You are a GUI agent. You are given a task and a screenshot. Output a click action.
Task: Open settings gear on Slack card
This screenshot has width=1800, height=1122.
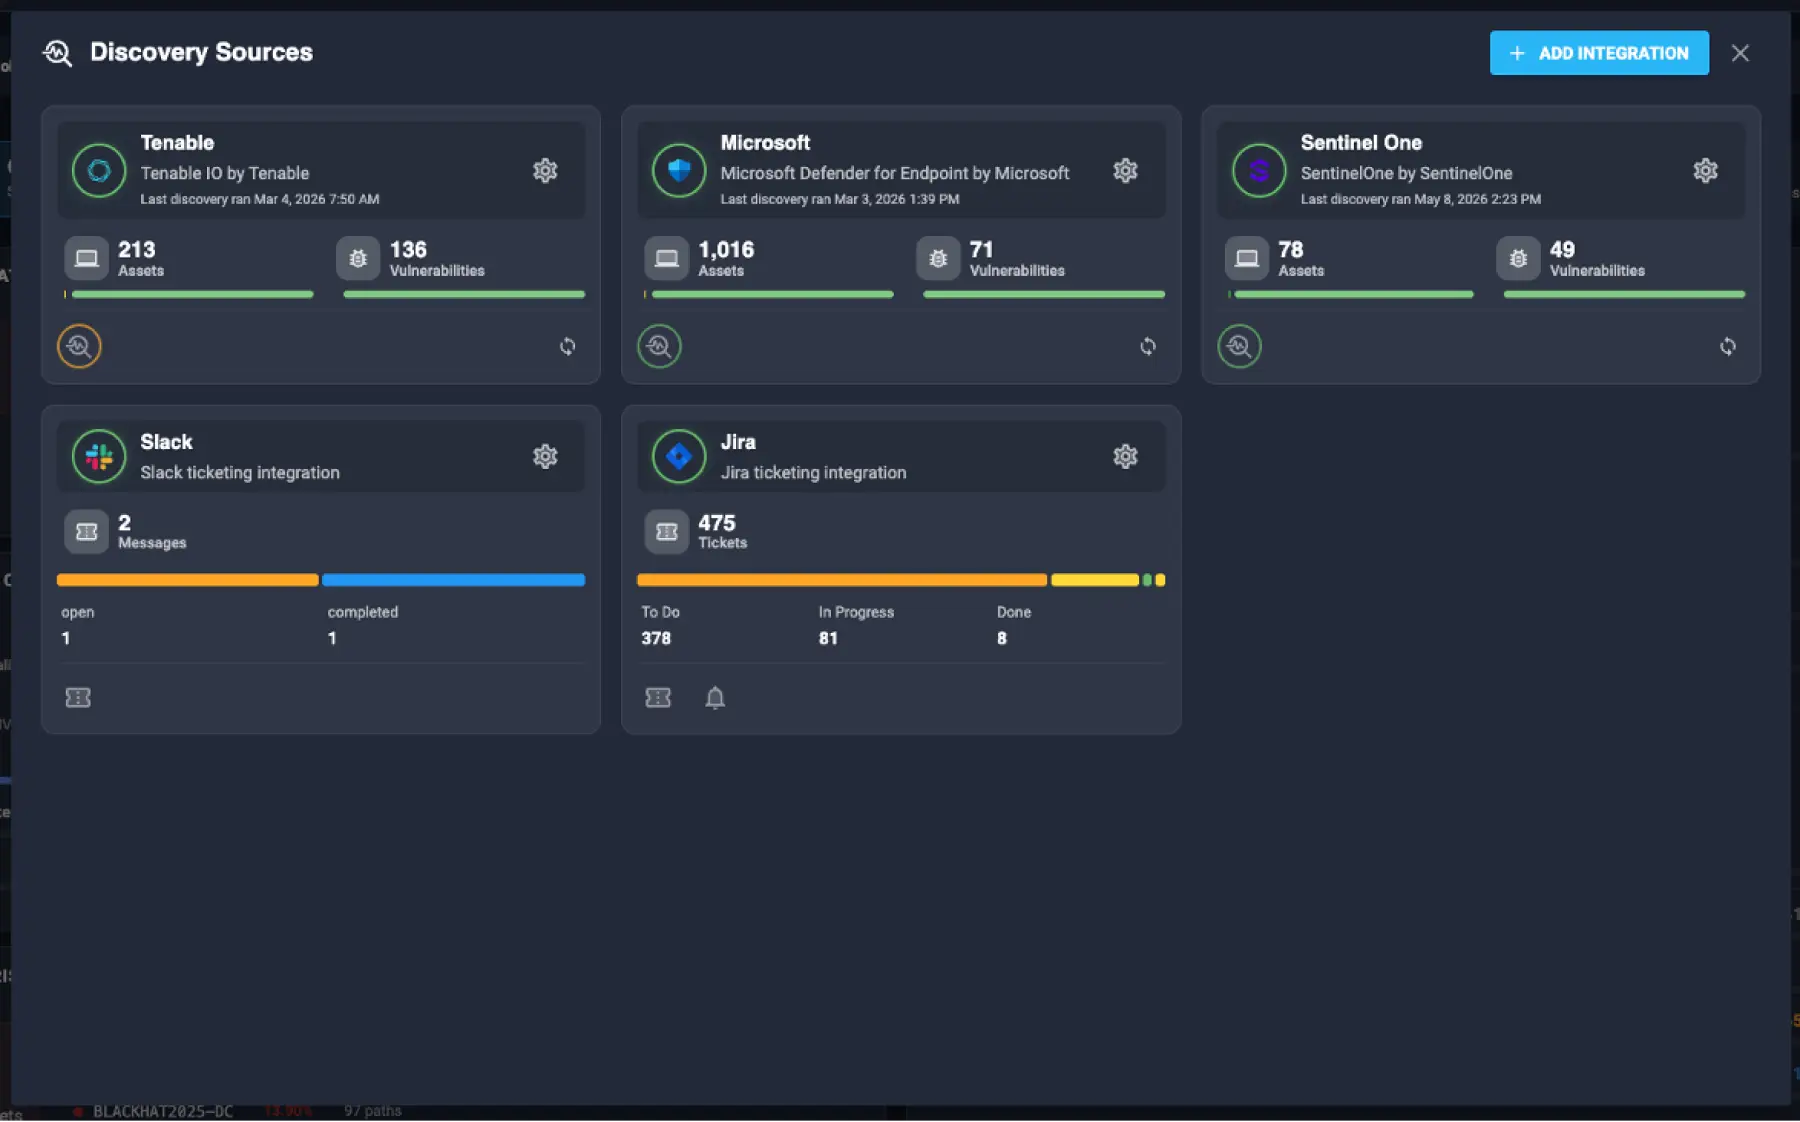[x=545, y=457]
